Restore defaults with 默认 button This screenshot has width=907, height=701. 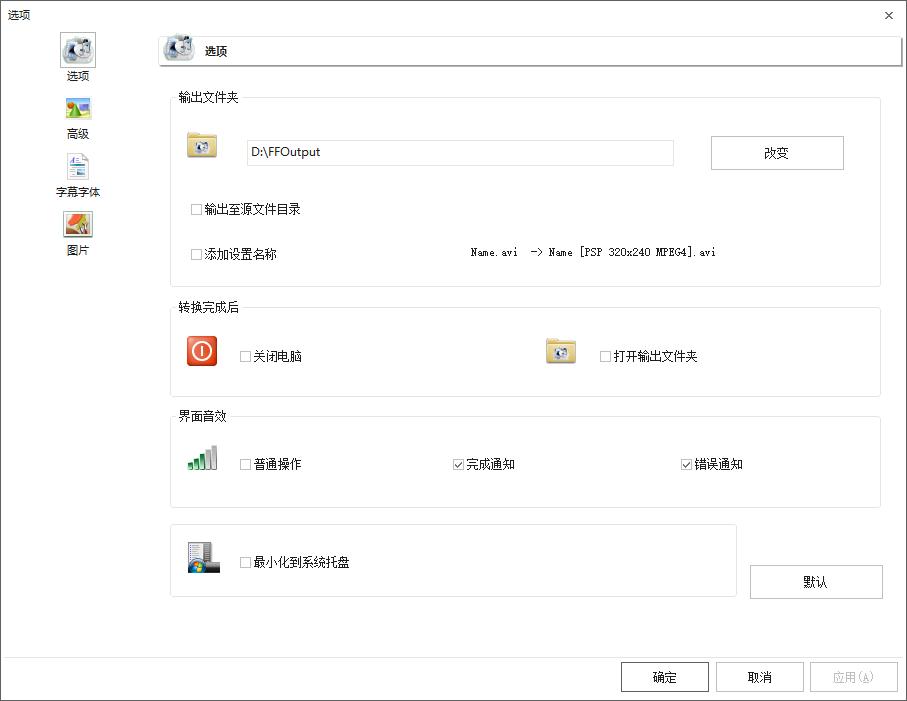[816, 582]
